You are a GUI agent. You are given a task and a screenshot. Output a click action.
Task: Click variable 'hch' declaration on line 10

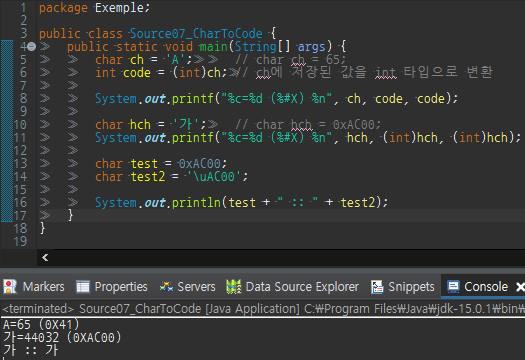pyautogui.click(x=140, y=125)
